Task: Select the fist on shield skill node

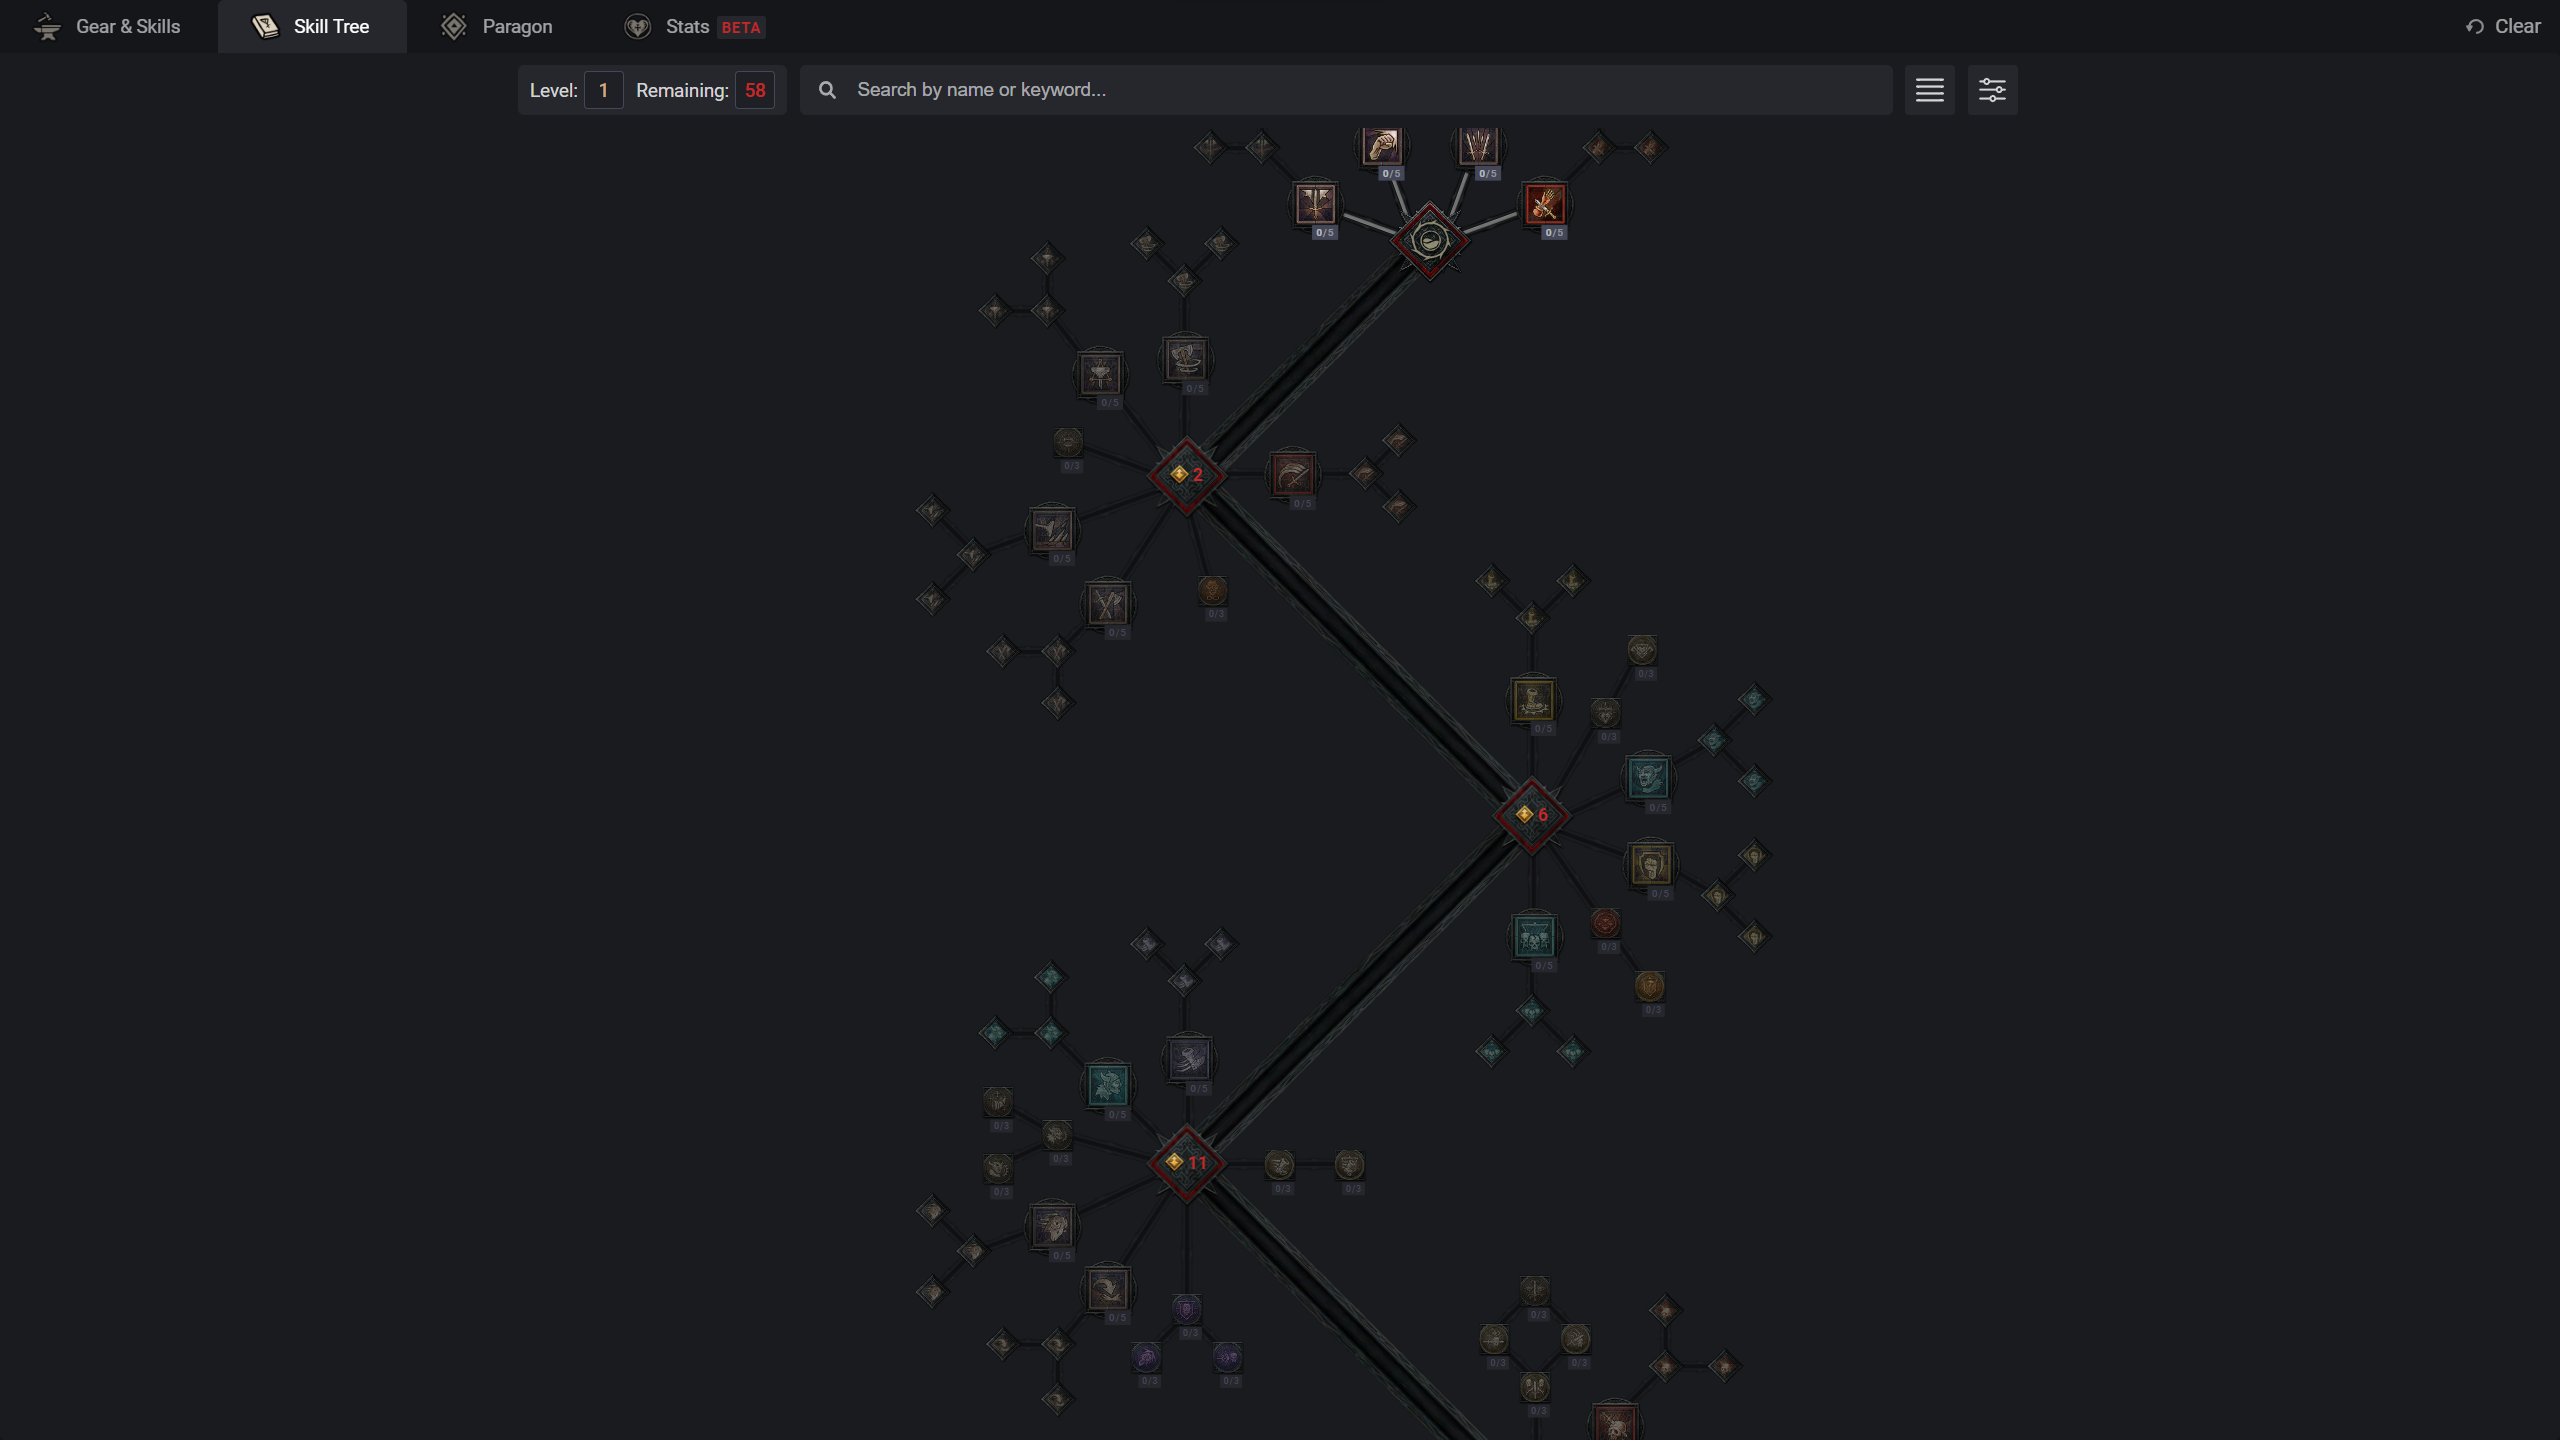Action: click(1650, 865)
